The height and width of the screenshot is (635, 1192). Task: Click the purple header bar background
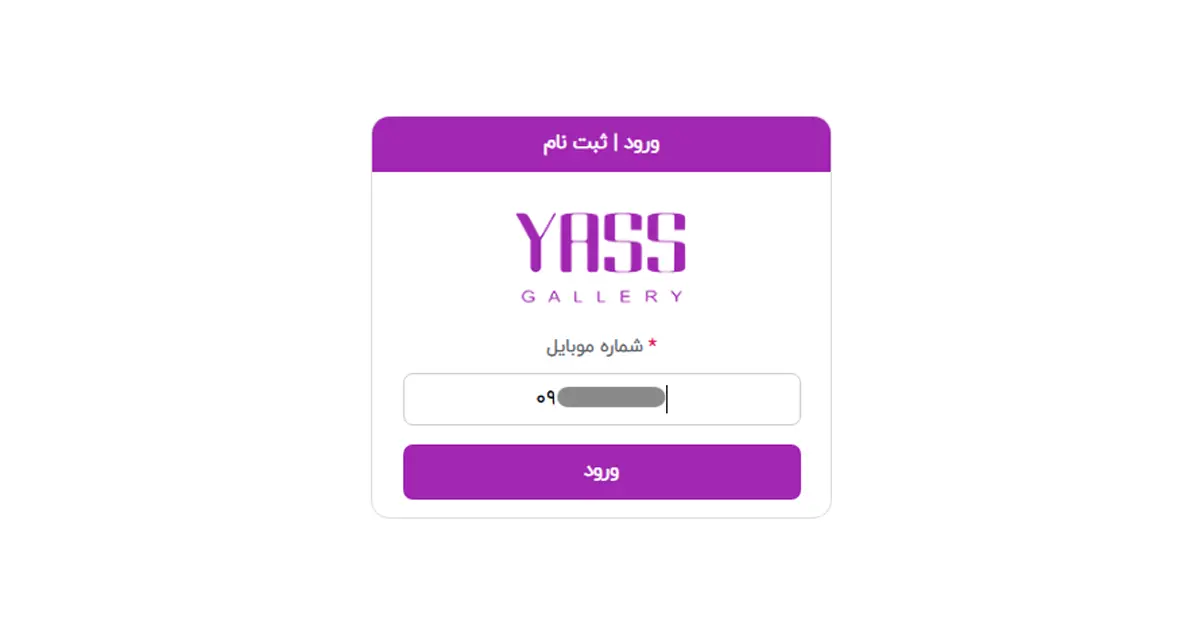[x=456, y=144]
